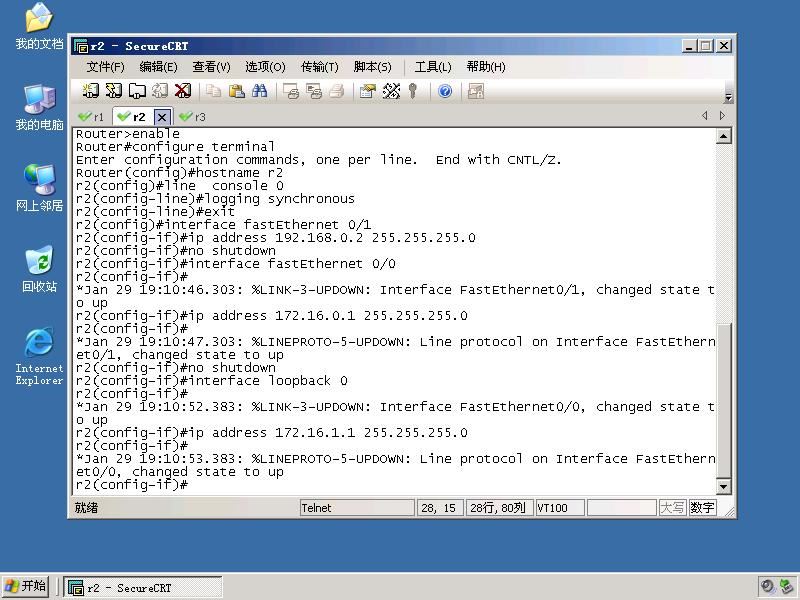800x600 pixels.
Task: Switch to the r3 session tab
Action: pos(192,117)
